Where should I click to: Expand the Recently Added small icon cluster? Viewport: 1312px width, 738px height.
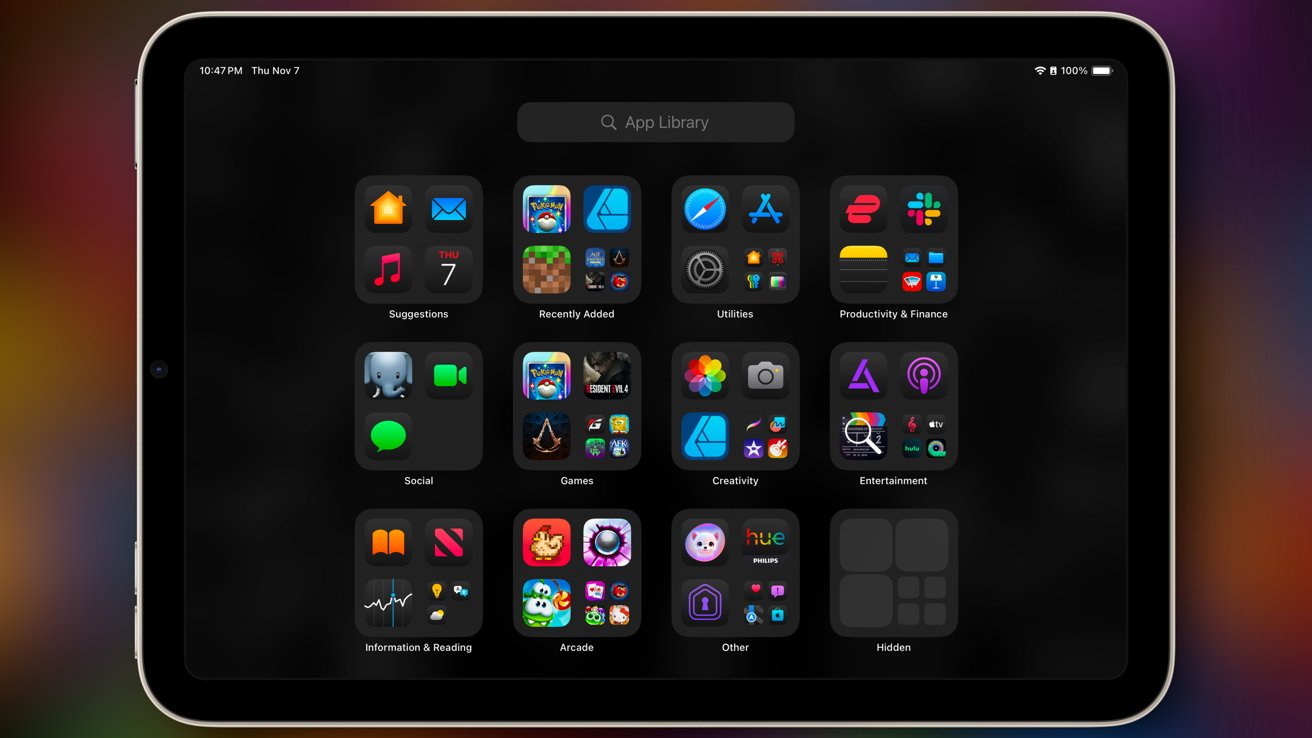pyautogui.click(x=607, y=270)
